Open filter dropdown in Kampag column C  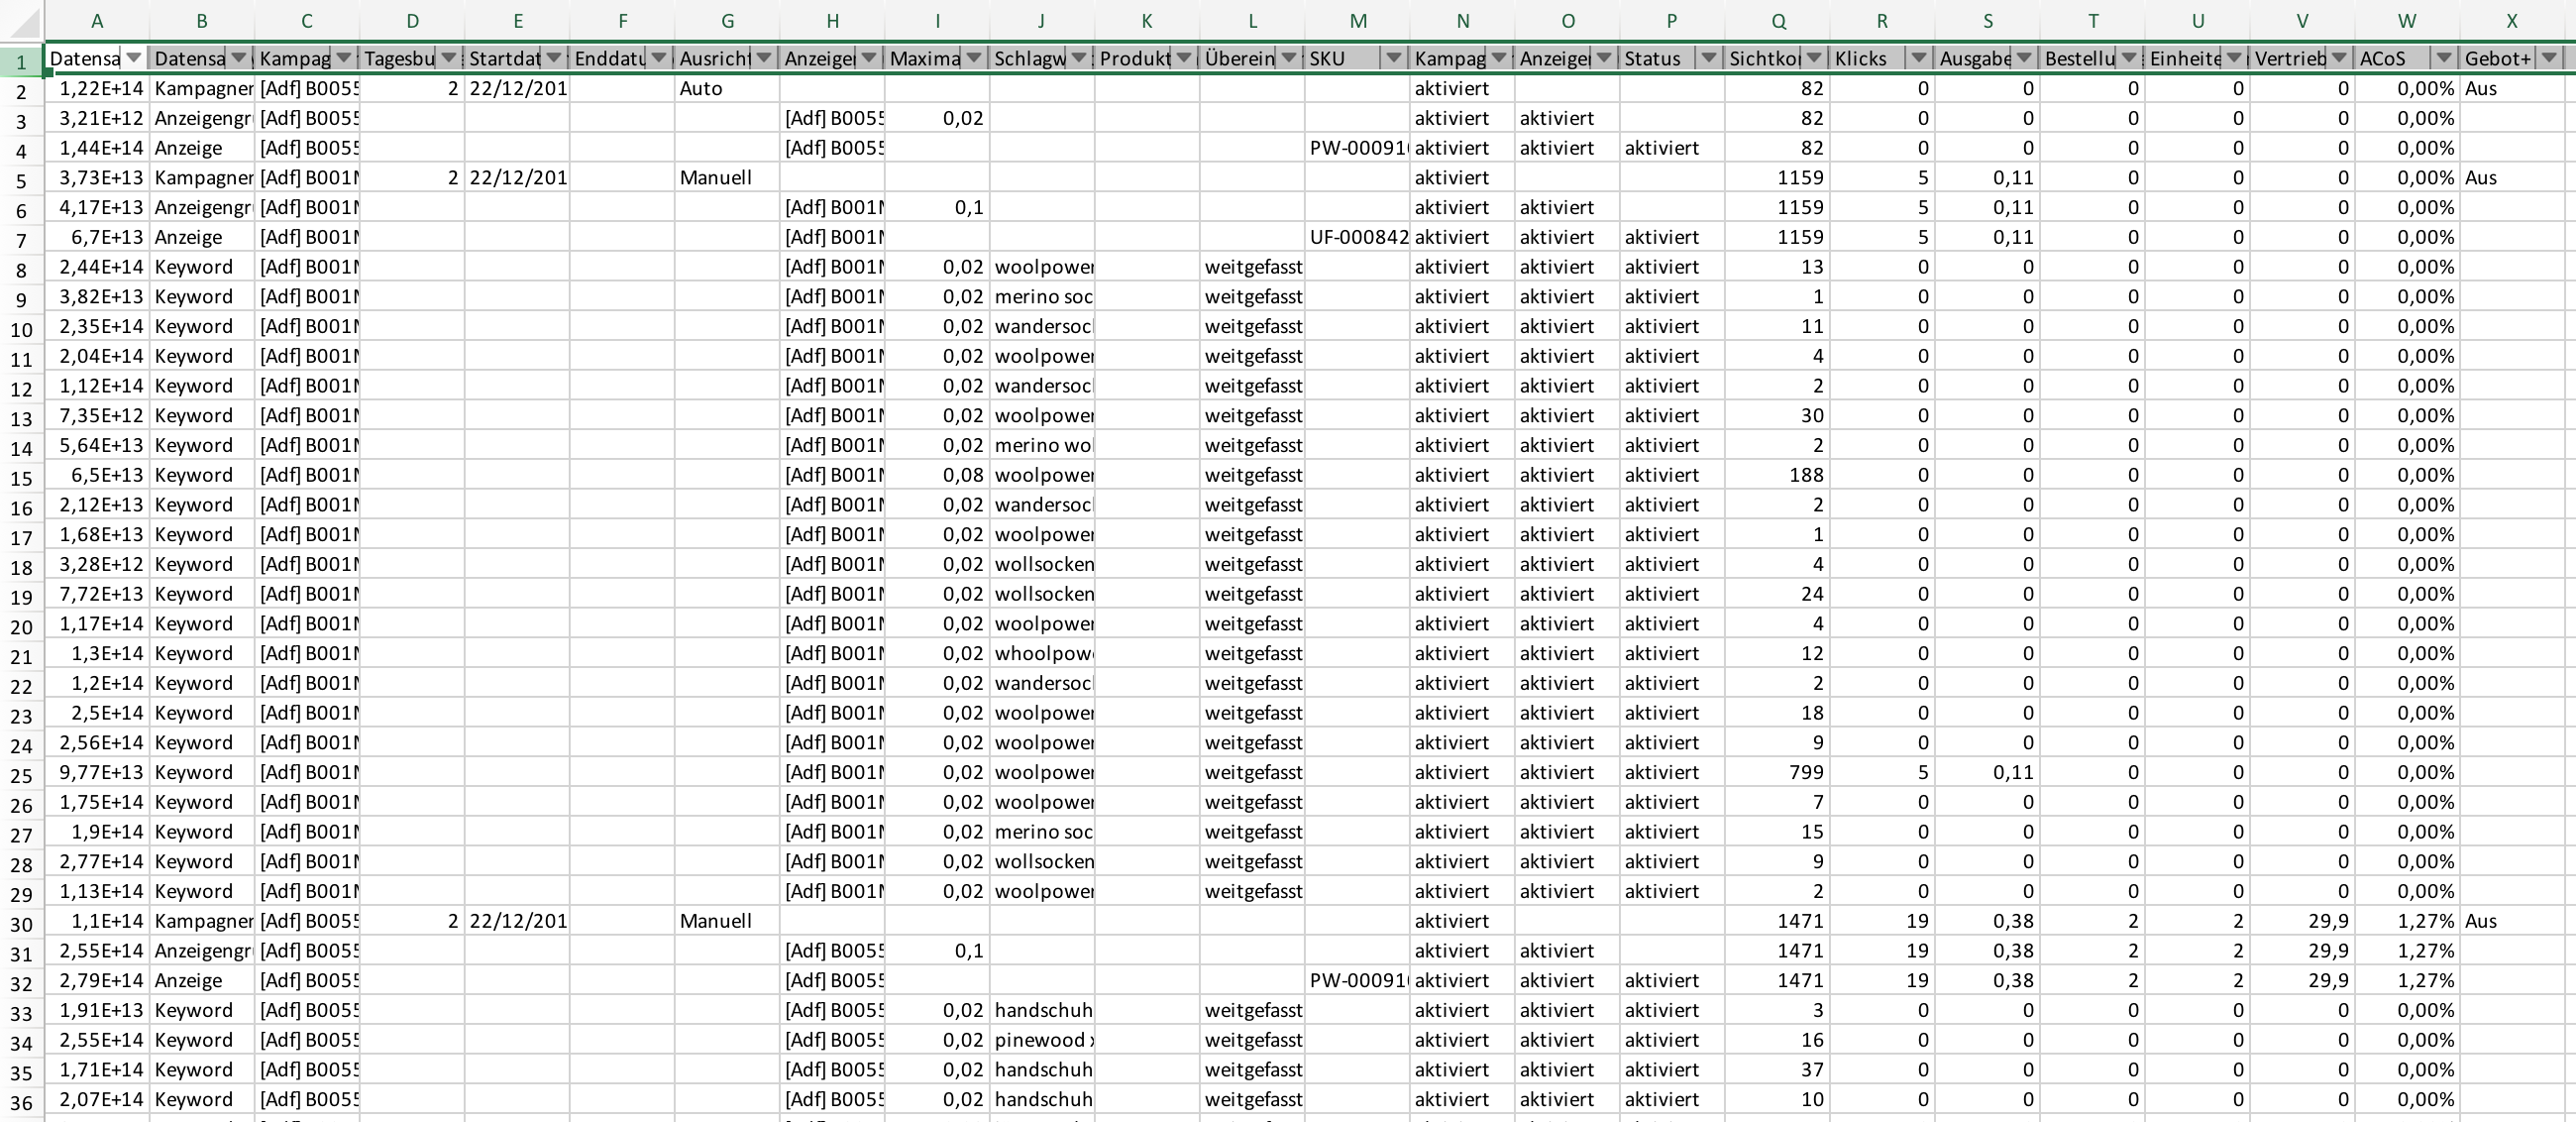pyautogui.click(x=343, y=58)
